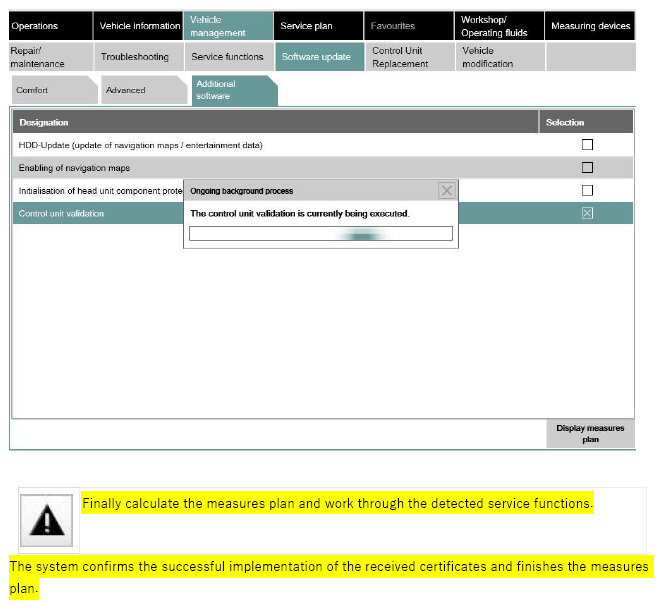663x609 pixels.
Task: Open Measuring devices tab
Action: [591, 26]
